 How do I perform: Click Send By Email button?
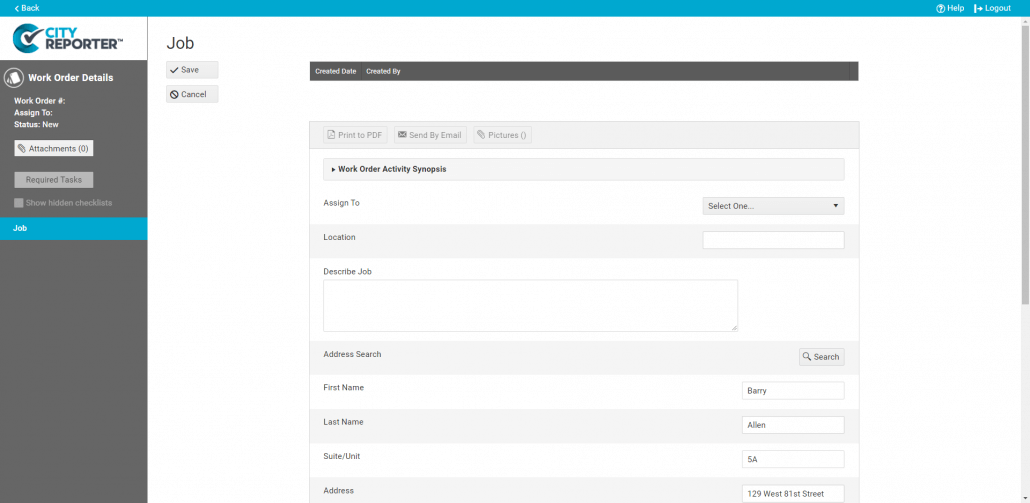pyautogui.click(x=430, y=135)
